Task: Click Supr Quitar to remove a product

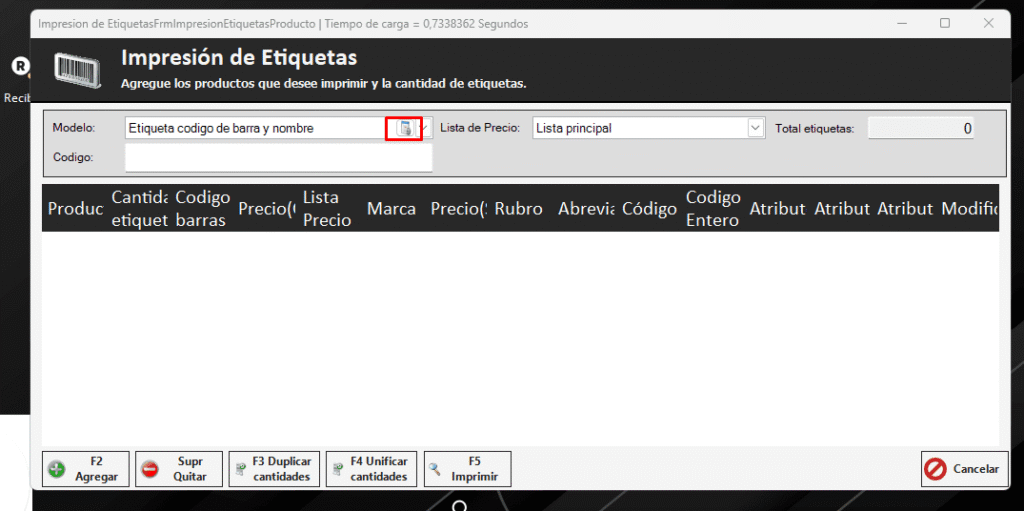Action: (178, 469)
